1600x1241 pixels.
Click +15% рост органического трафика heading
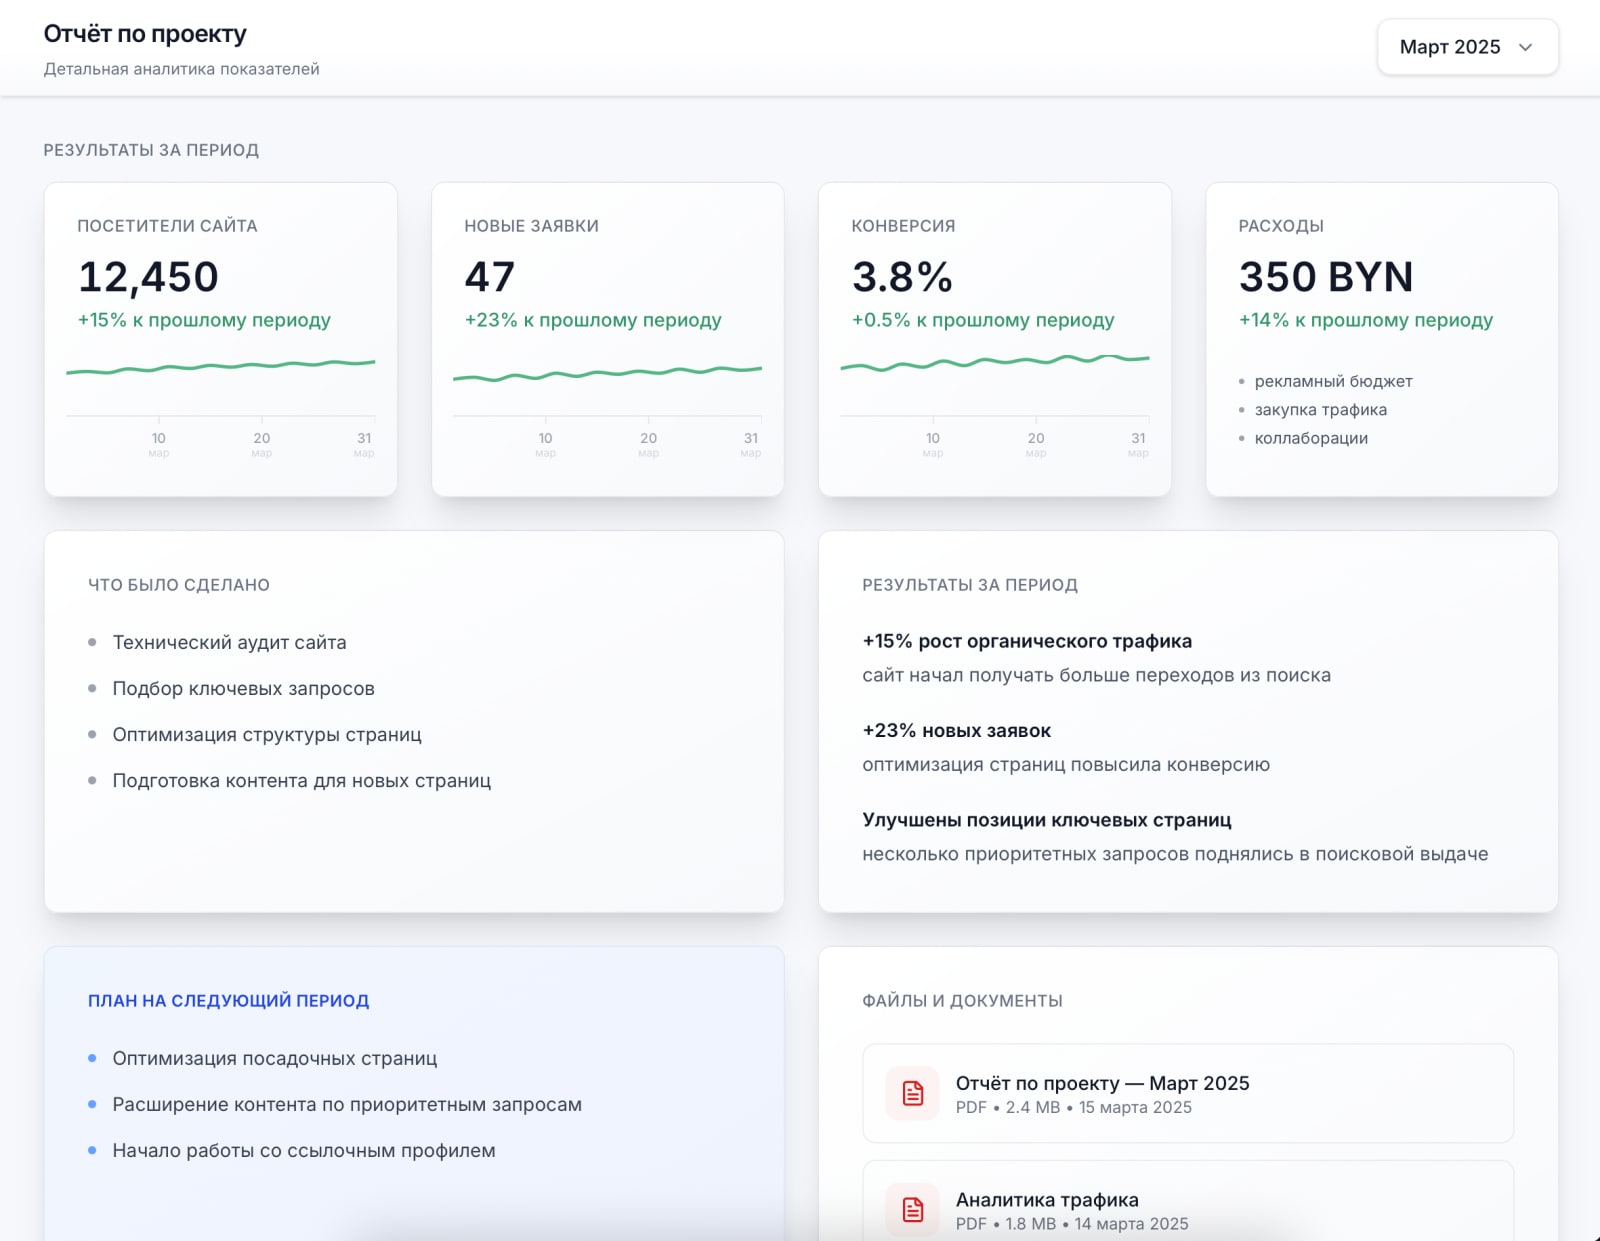pyautogui.click(x=1027, y=641)
